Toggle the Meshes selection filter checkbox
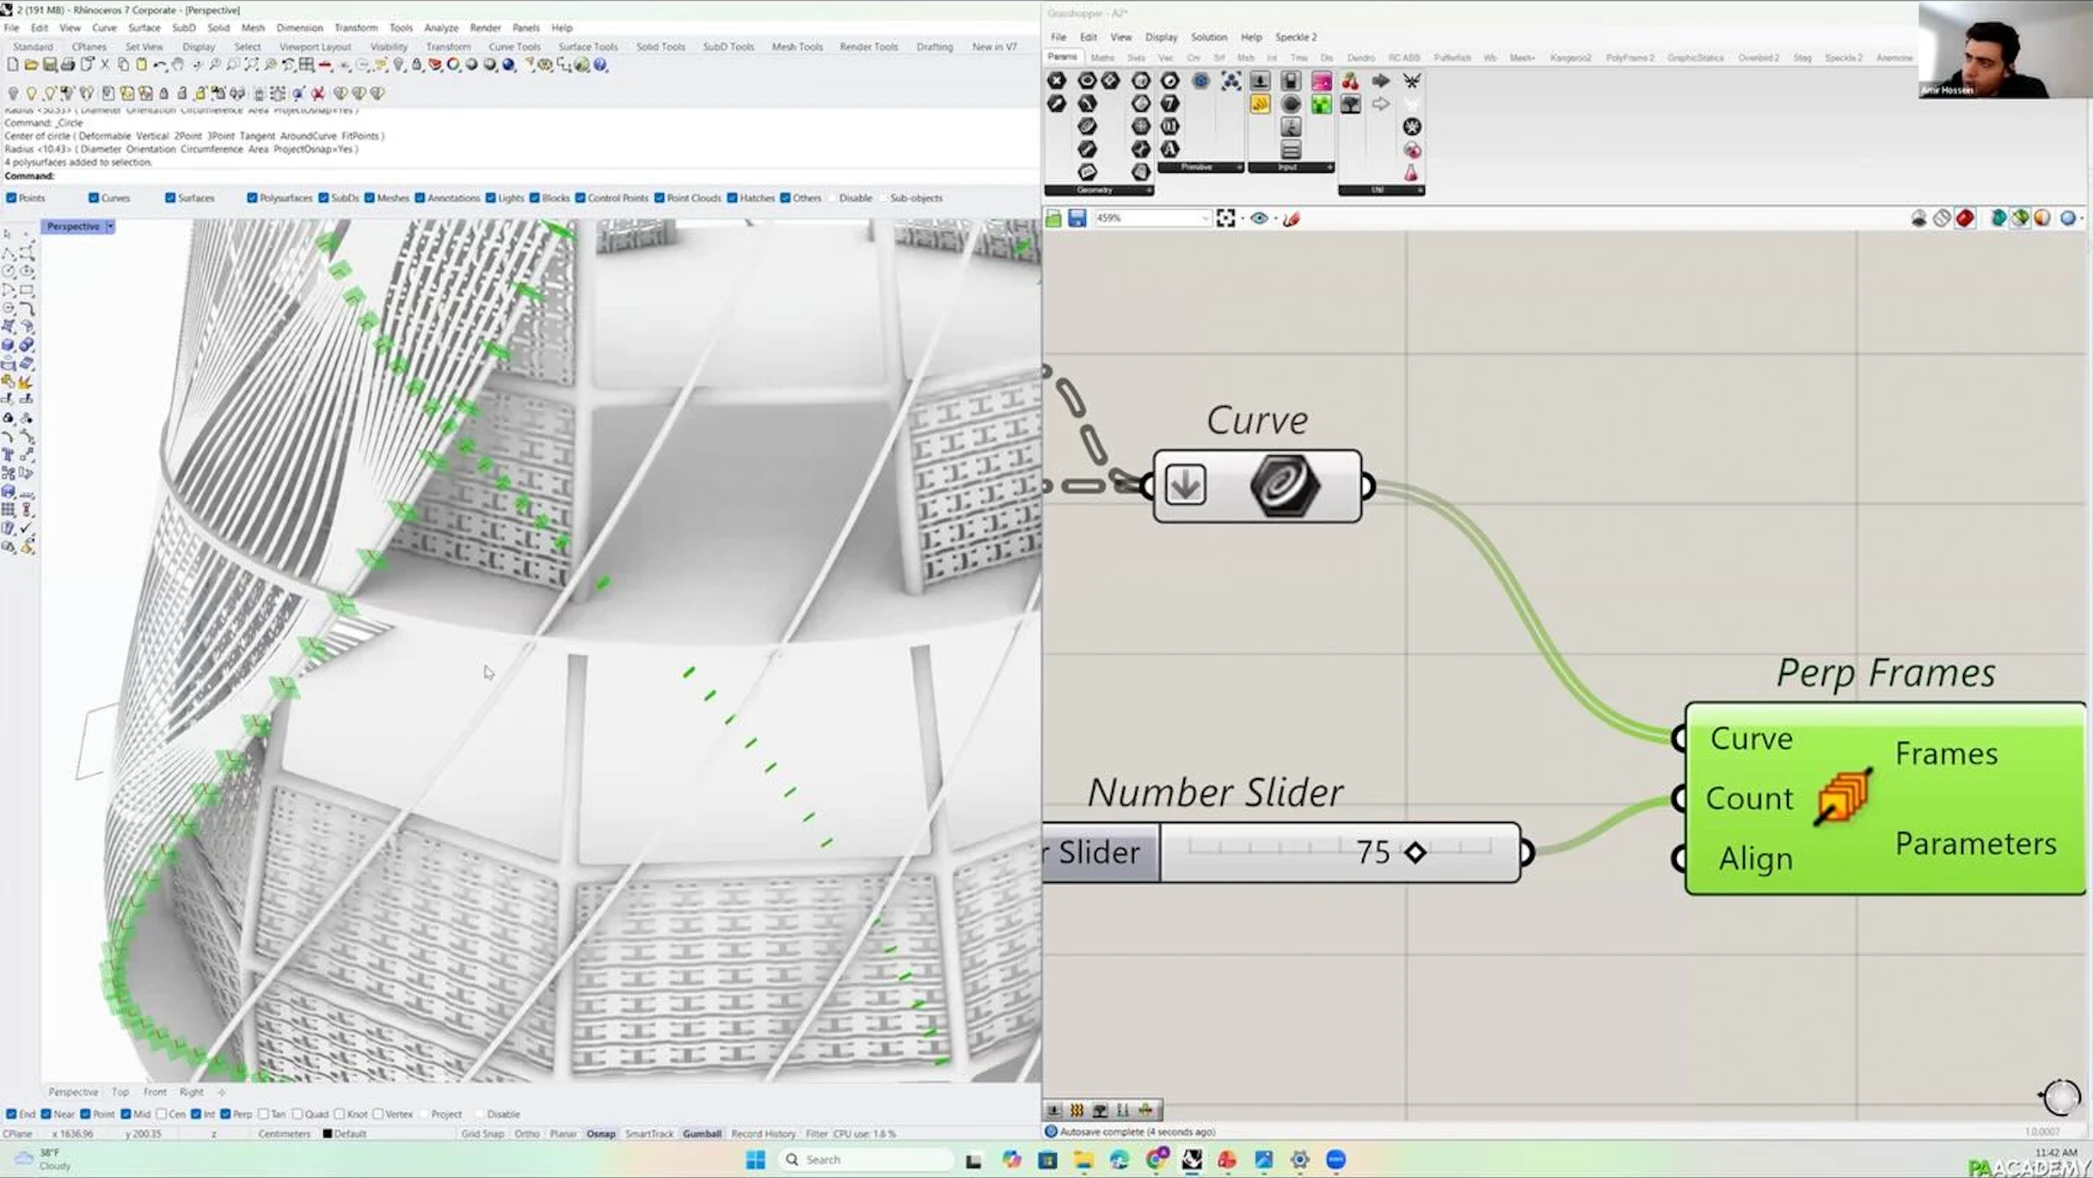This screenshot has width=2093, height=1178. click(x=370, y=198)
